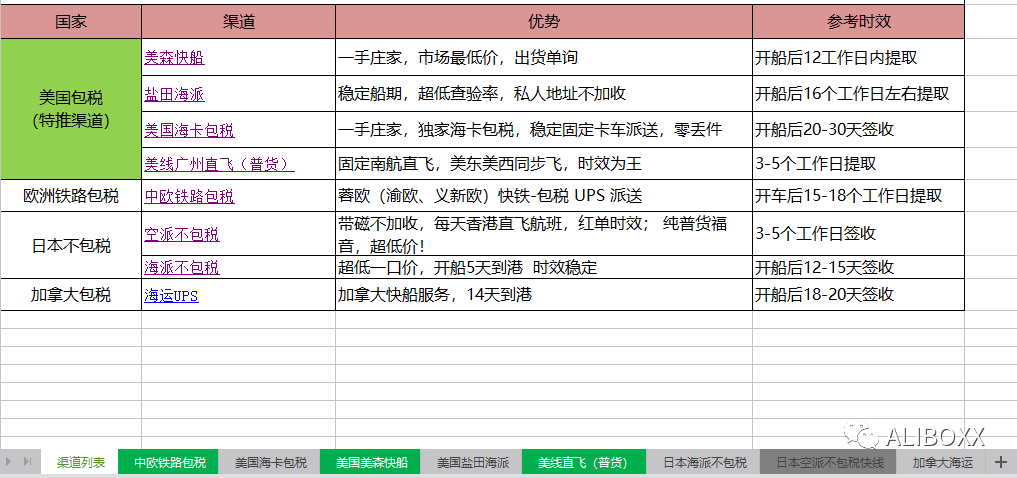Open the 美国海卡包税 sheet tab
The width and height of the screenshot is (1017, 478).
point(270,462)
